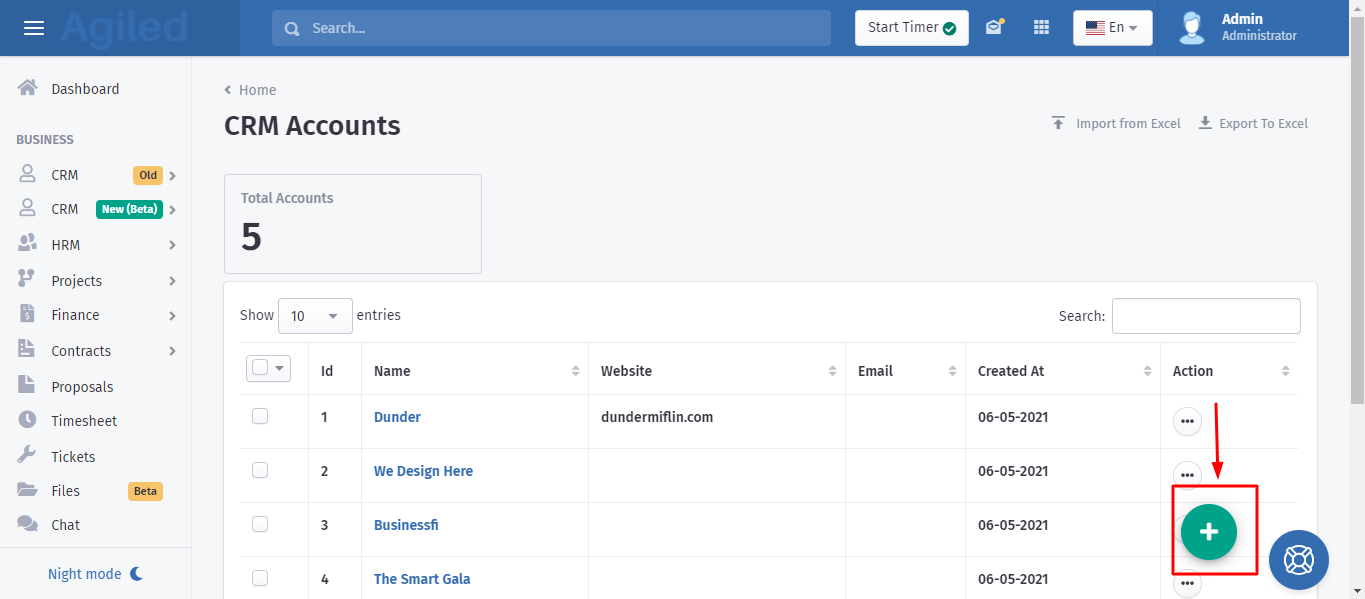This screenshot has width=1365, height=599.
Task: Open the blue help lifebuoy icon
Action: [1298, 560]
